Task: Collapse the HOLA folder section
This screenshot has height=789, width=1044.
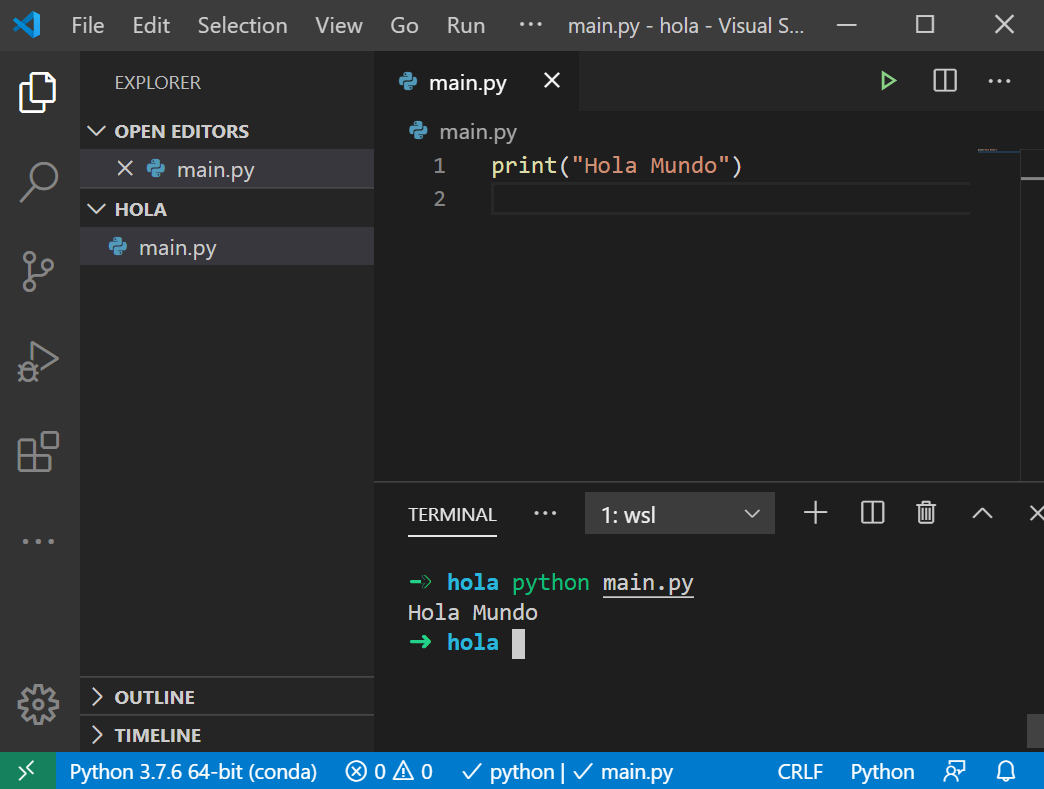Action: click(227, 209)
